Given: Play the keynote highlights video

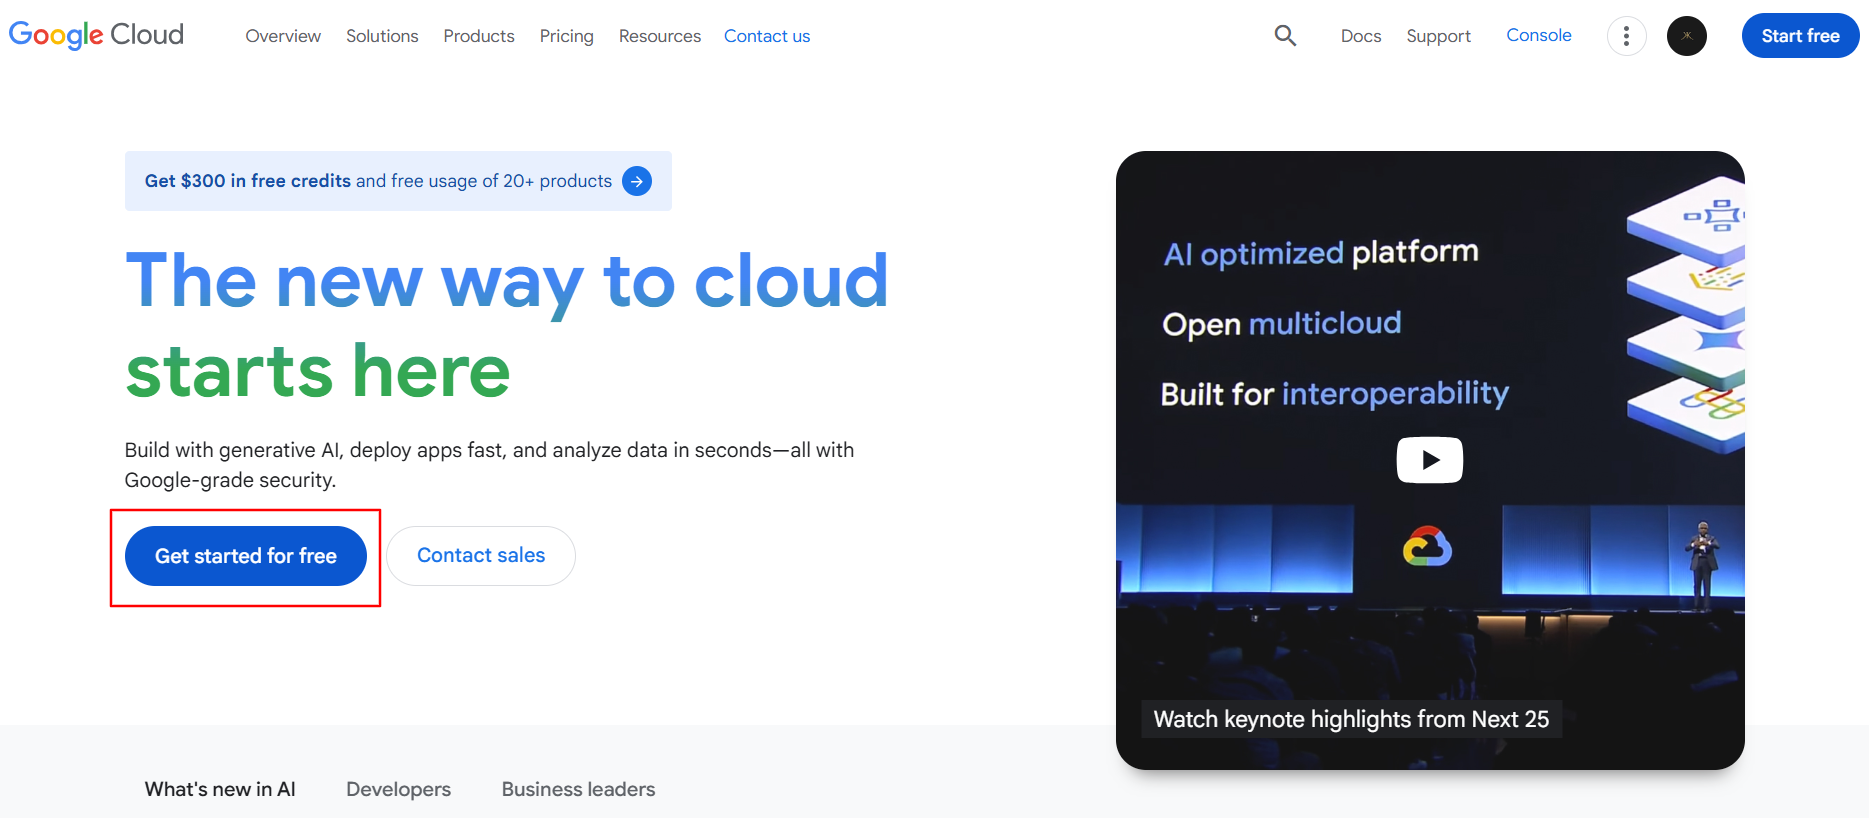Looking at the screenshot, I should (1429, 460).
